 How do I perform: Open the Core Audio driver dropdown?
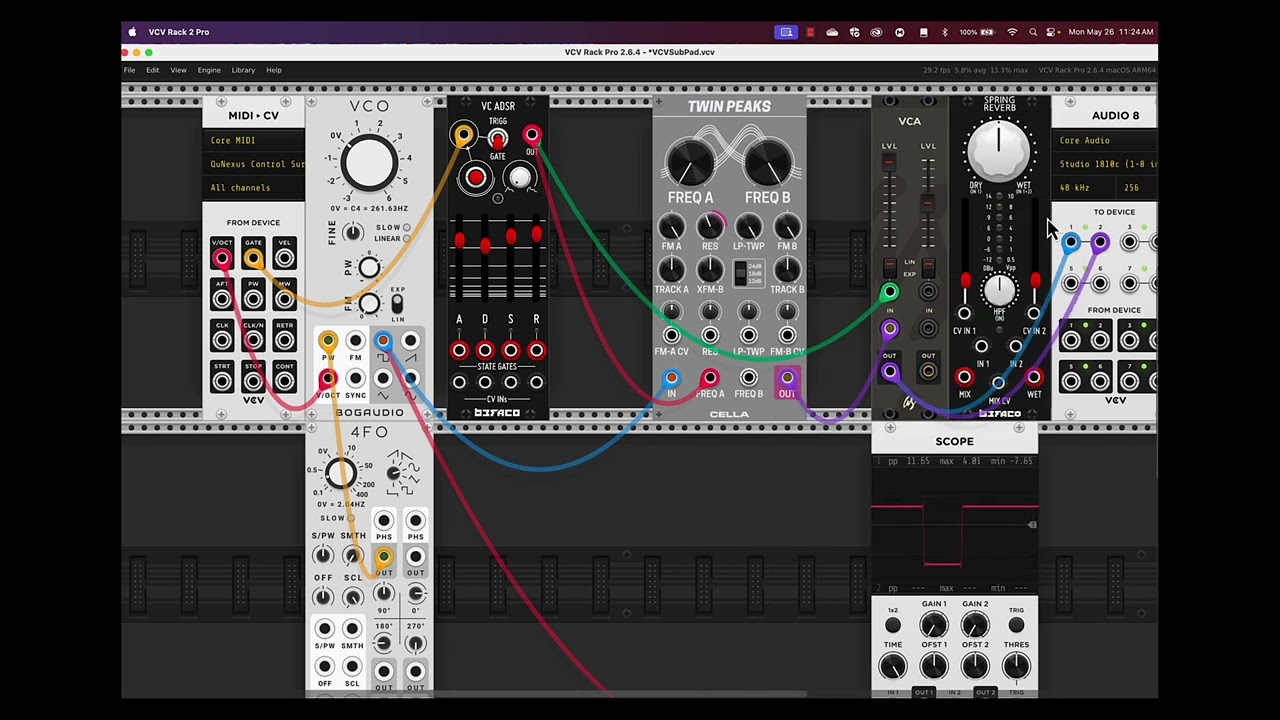[x=1105, y=141]
